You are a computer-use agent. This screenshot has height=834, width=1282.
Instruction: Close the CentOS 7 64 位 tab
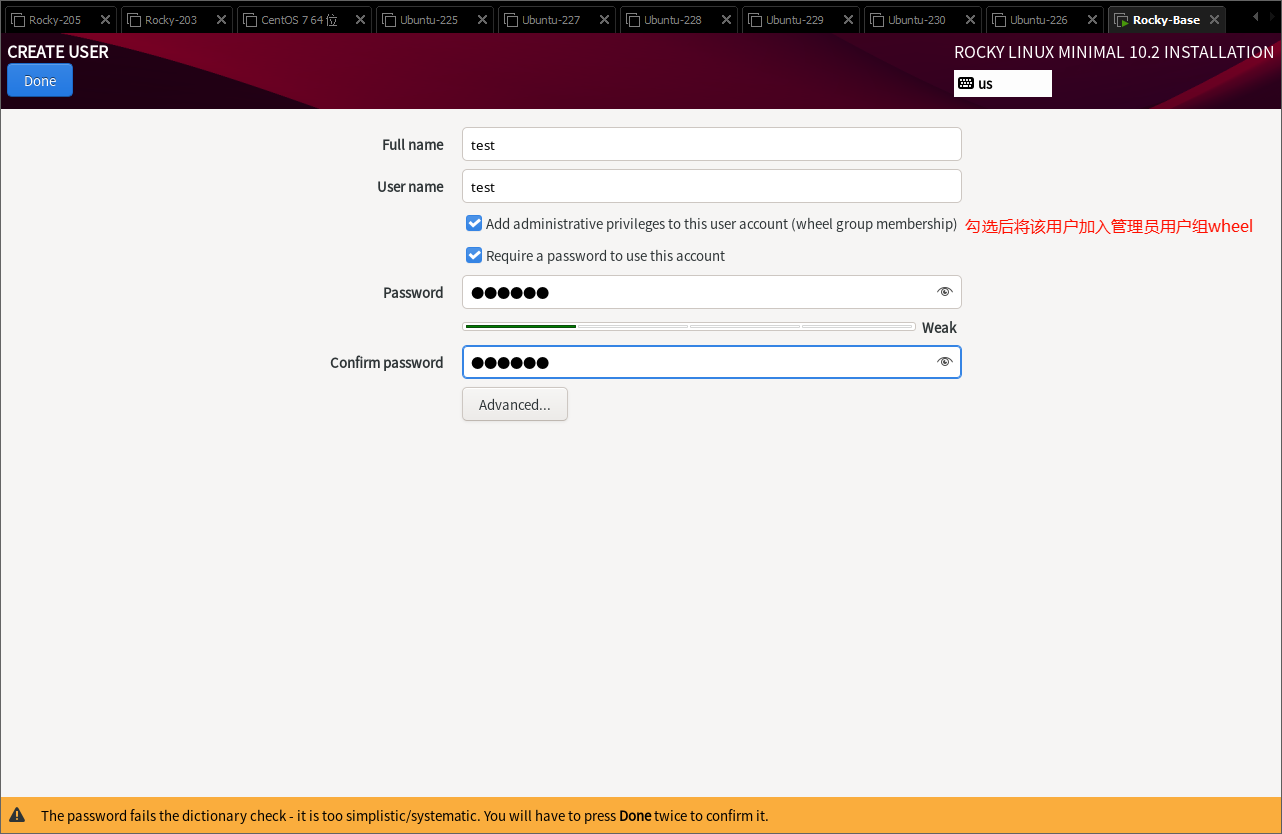click(360, 20)
